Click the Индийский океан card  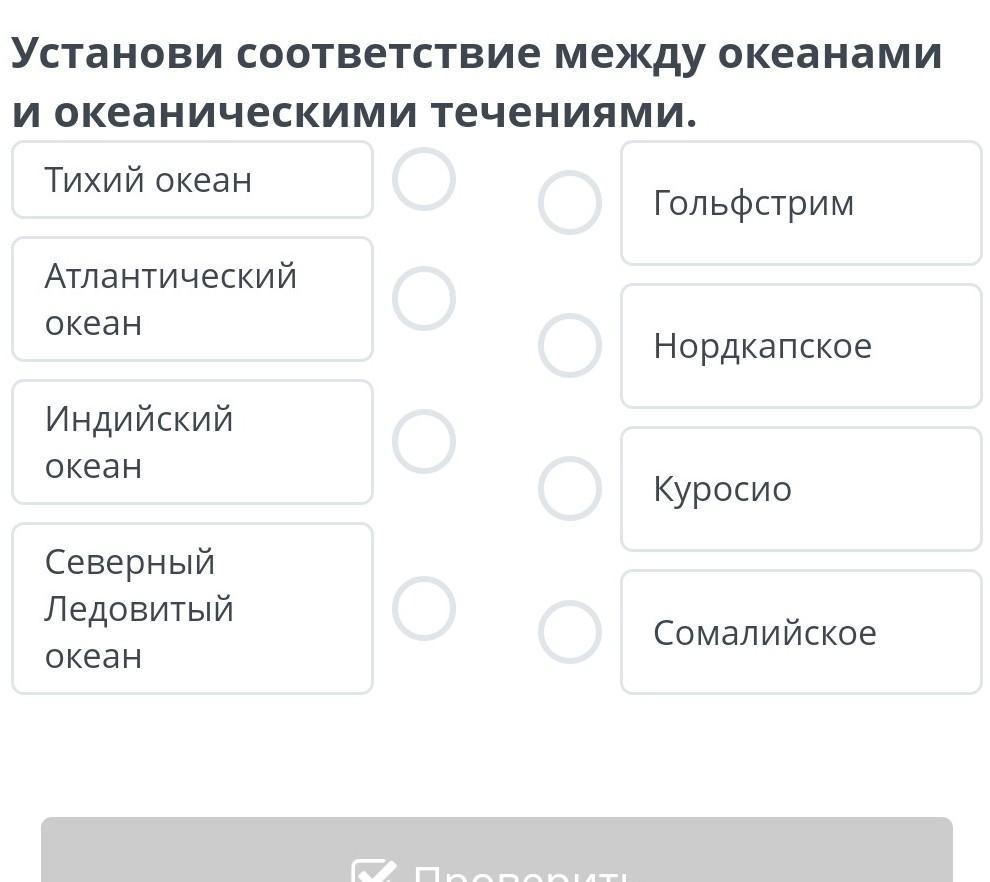pos(192,442)
